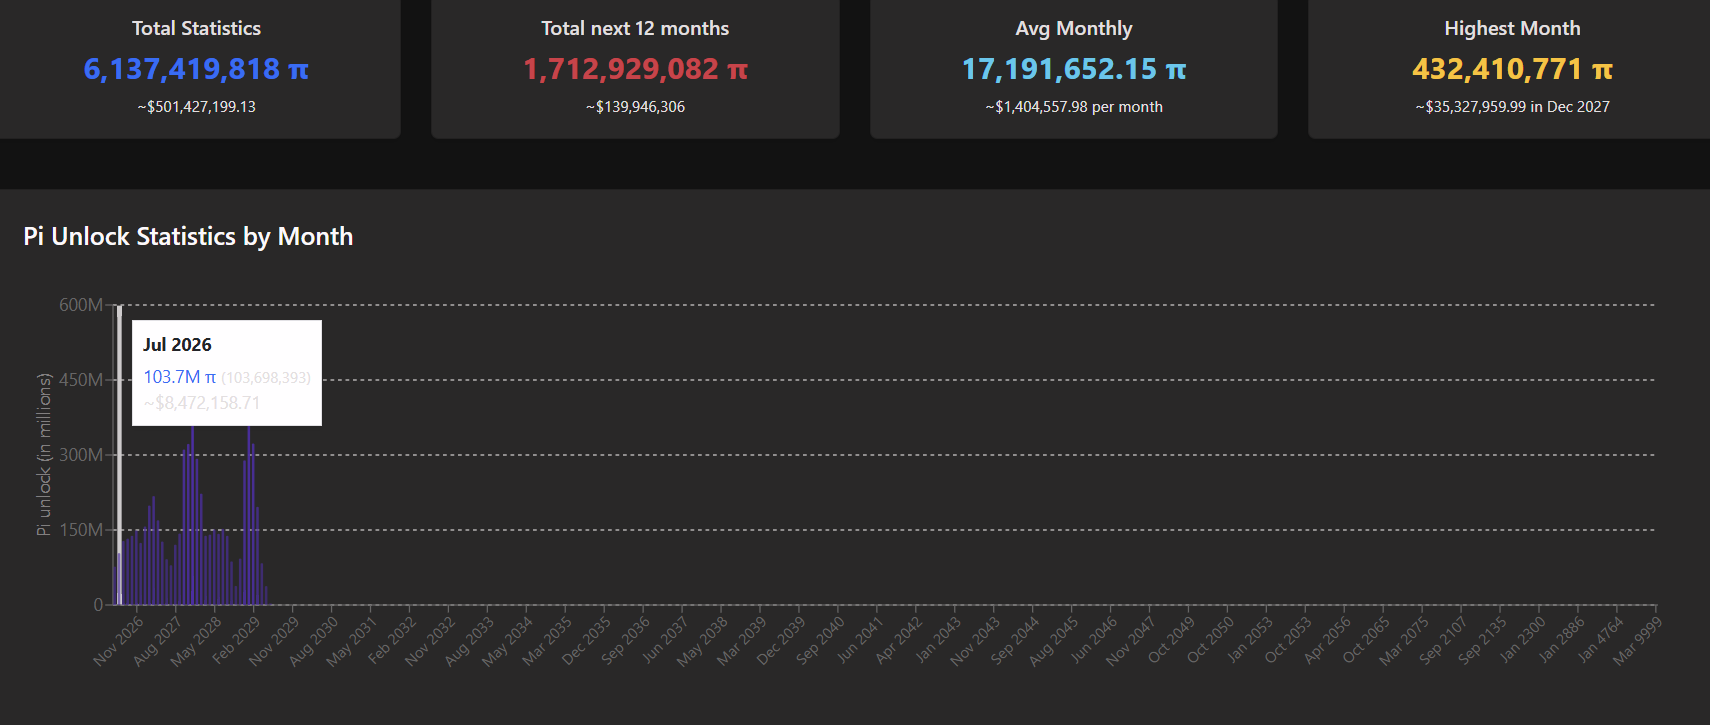Click the Pi unlock (in millions) axis title

click(x=43, y=454)
